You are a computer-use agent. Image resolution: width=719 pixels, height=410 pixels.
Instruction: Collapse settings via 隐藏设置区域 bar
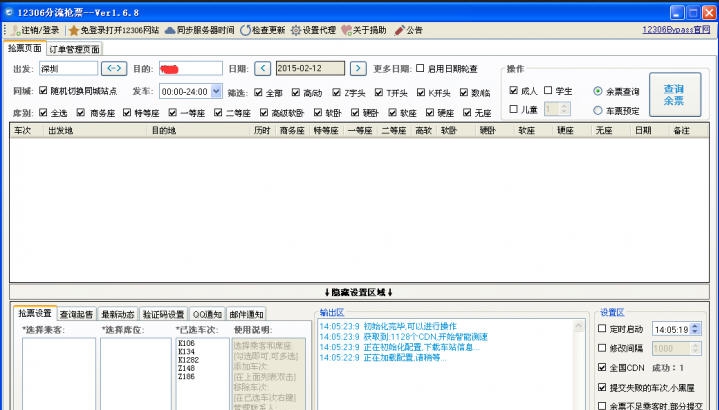[x=359, y=292]
